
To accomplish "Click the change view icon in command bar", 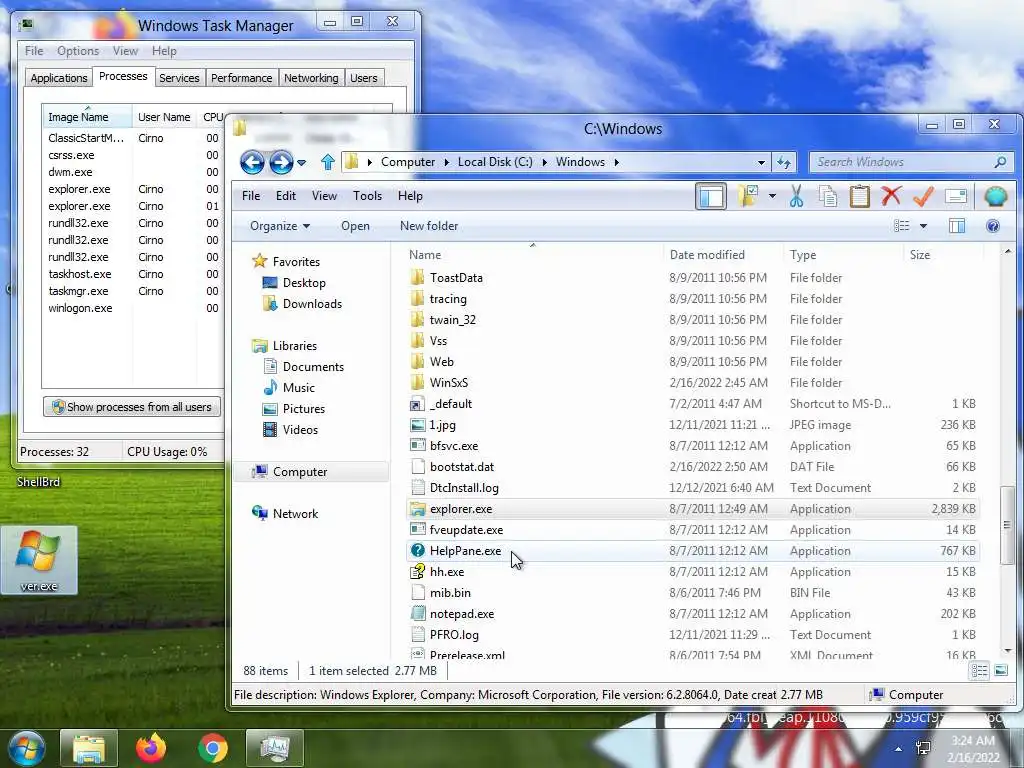I will tap(902, 226).
